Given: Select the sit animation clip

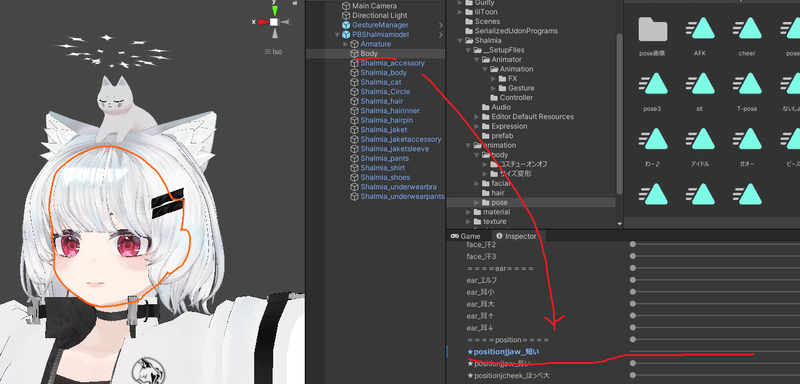Looking at the screenshot, I should pyautogui.click(x=699, y=85).
